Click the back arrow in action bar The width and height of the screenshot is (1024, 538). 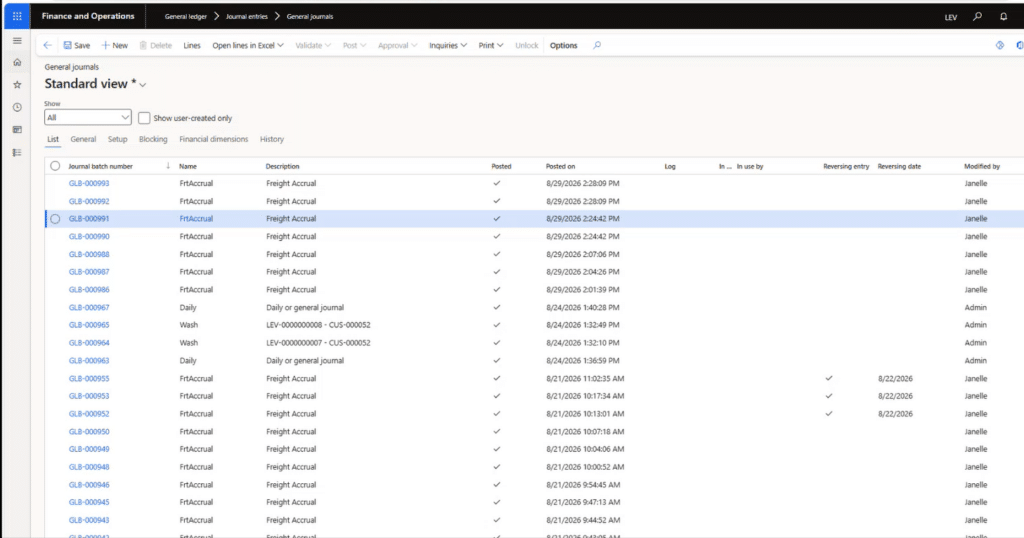pyautogui.click(x=47, y=45)
